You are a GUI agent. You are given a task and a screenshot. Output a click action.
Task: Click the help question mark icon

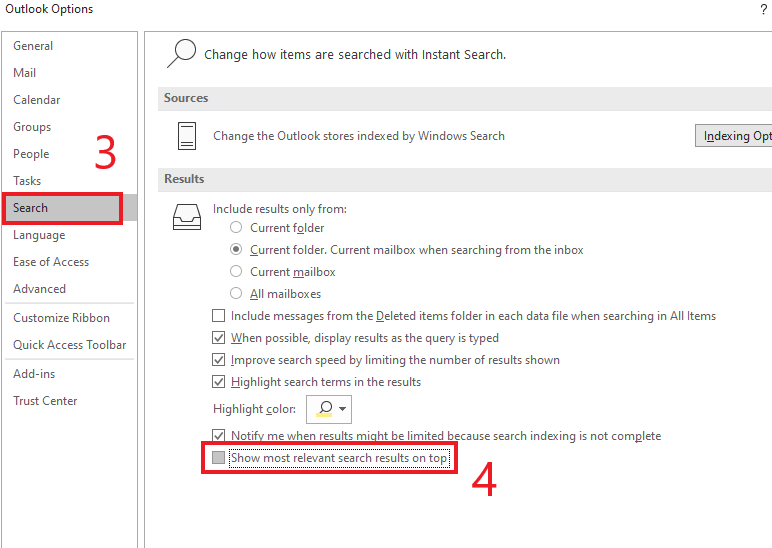(764, 9)
